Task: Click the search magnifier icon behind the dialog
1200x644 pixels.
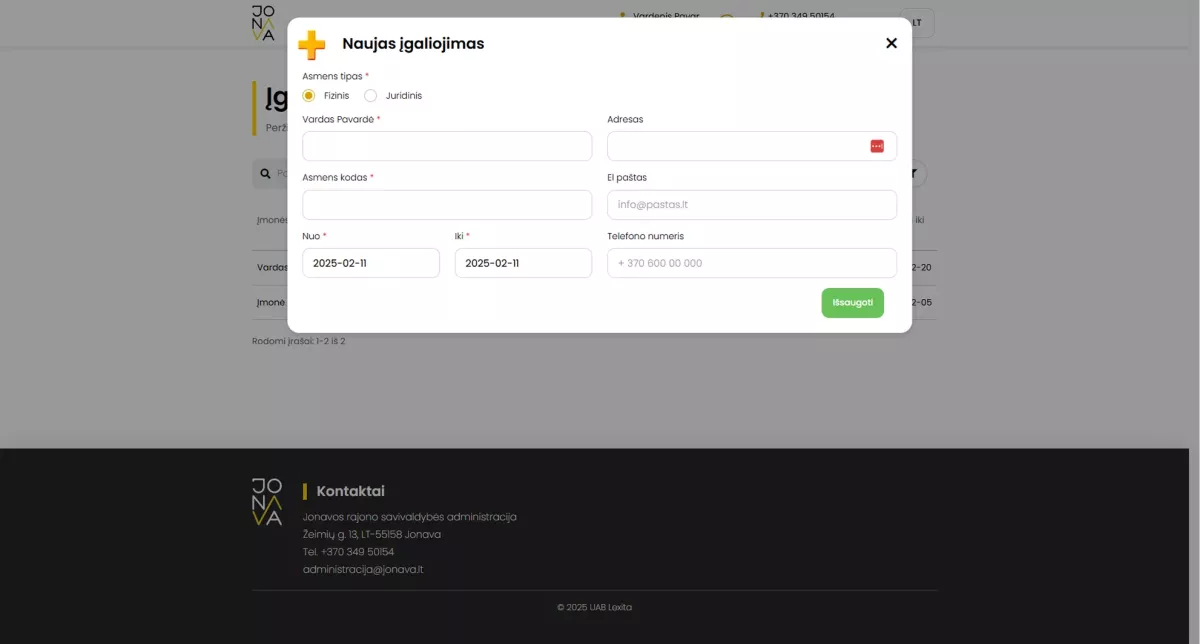Action: click(264, 172)
